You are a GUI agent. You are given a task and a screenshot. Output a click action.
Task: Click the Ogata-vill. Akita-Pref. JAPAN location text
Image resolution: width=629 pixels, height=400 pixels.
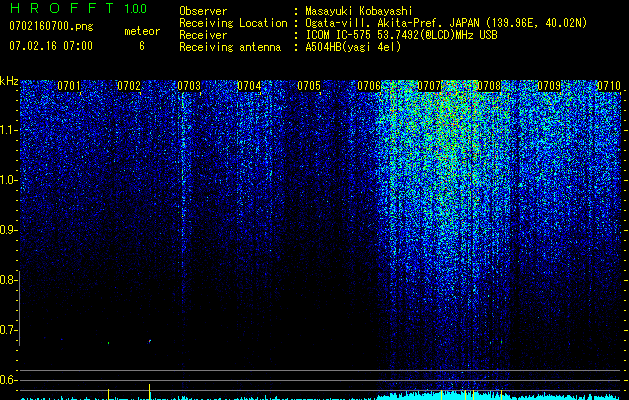(x=446, y=23)
